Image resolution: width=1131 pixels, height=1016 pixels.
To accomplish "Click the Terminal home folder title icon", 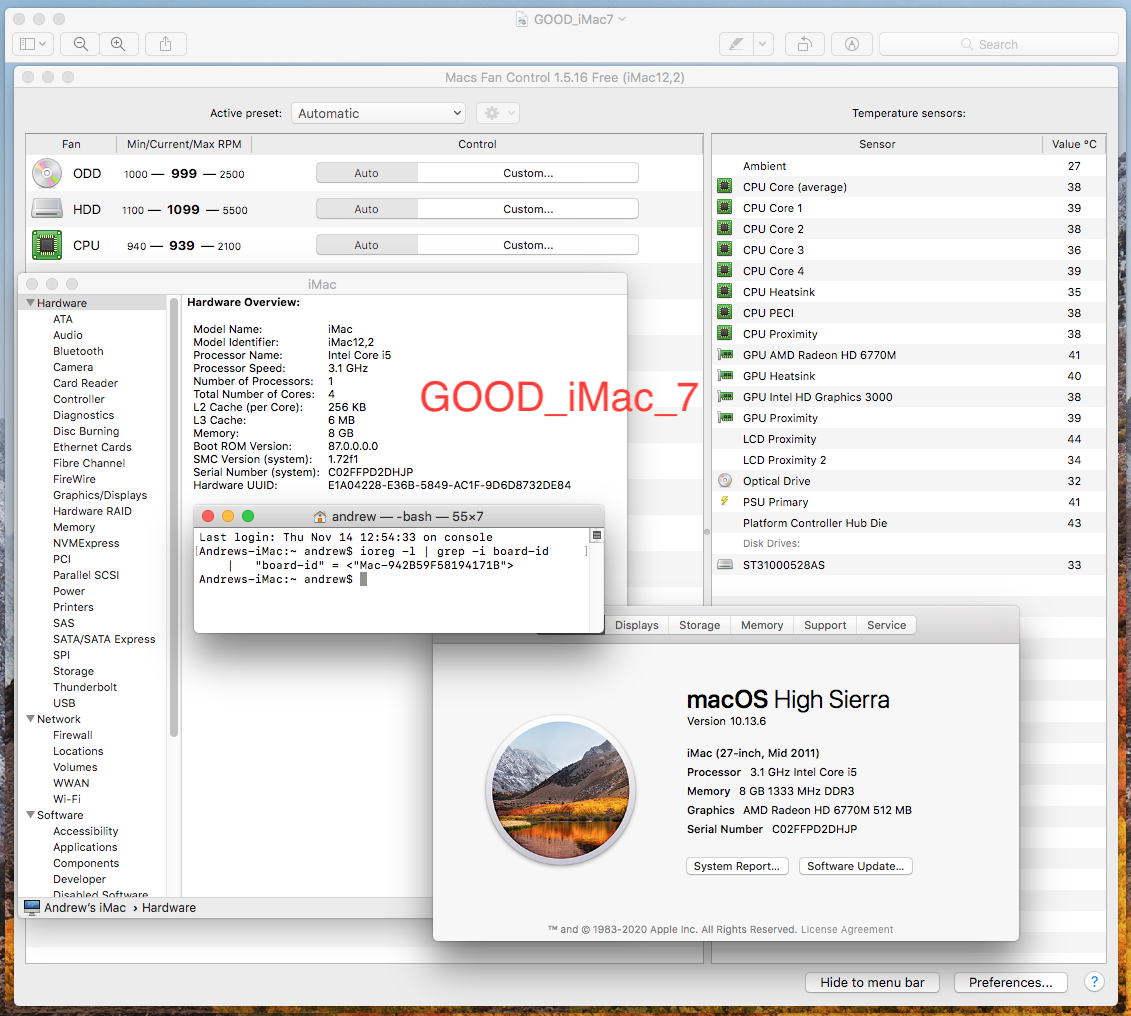I will (320, 516).
